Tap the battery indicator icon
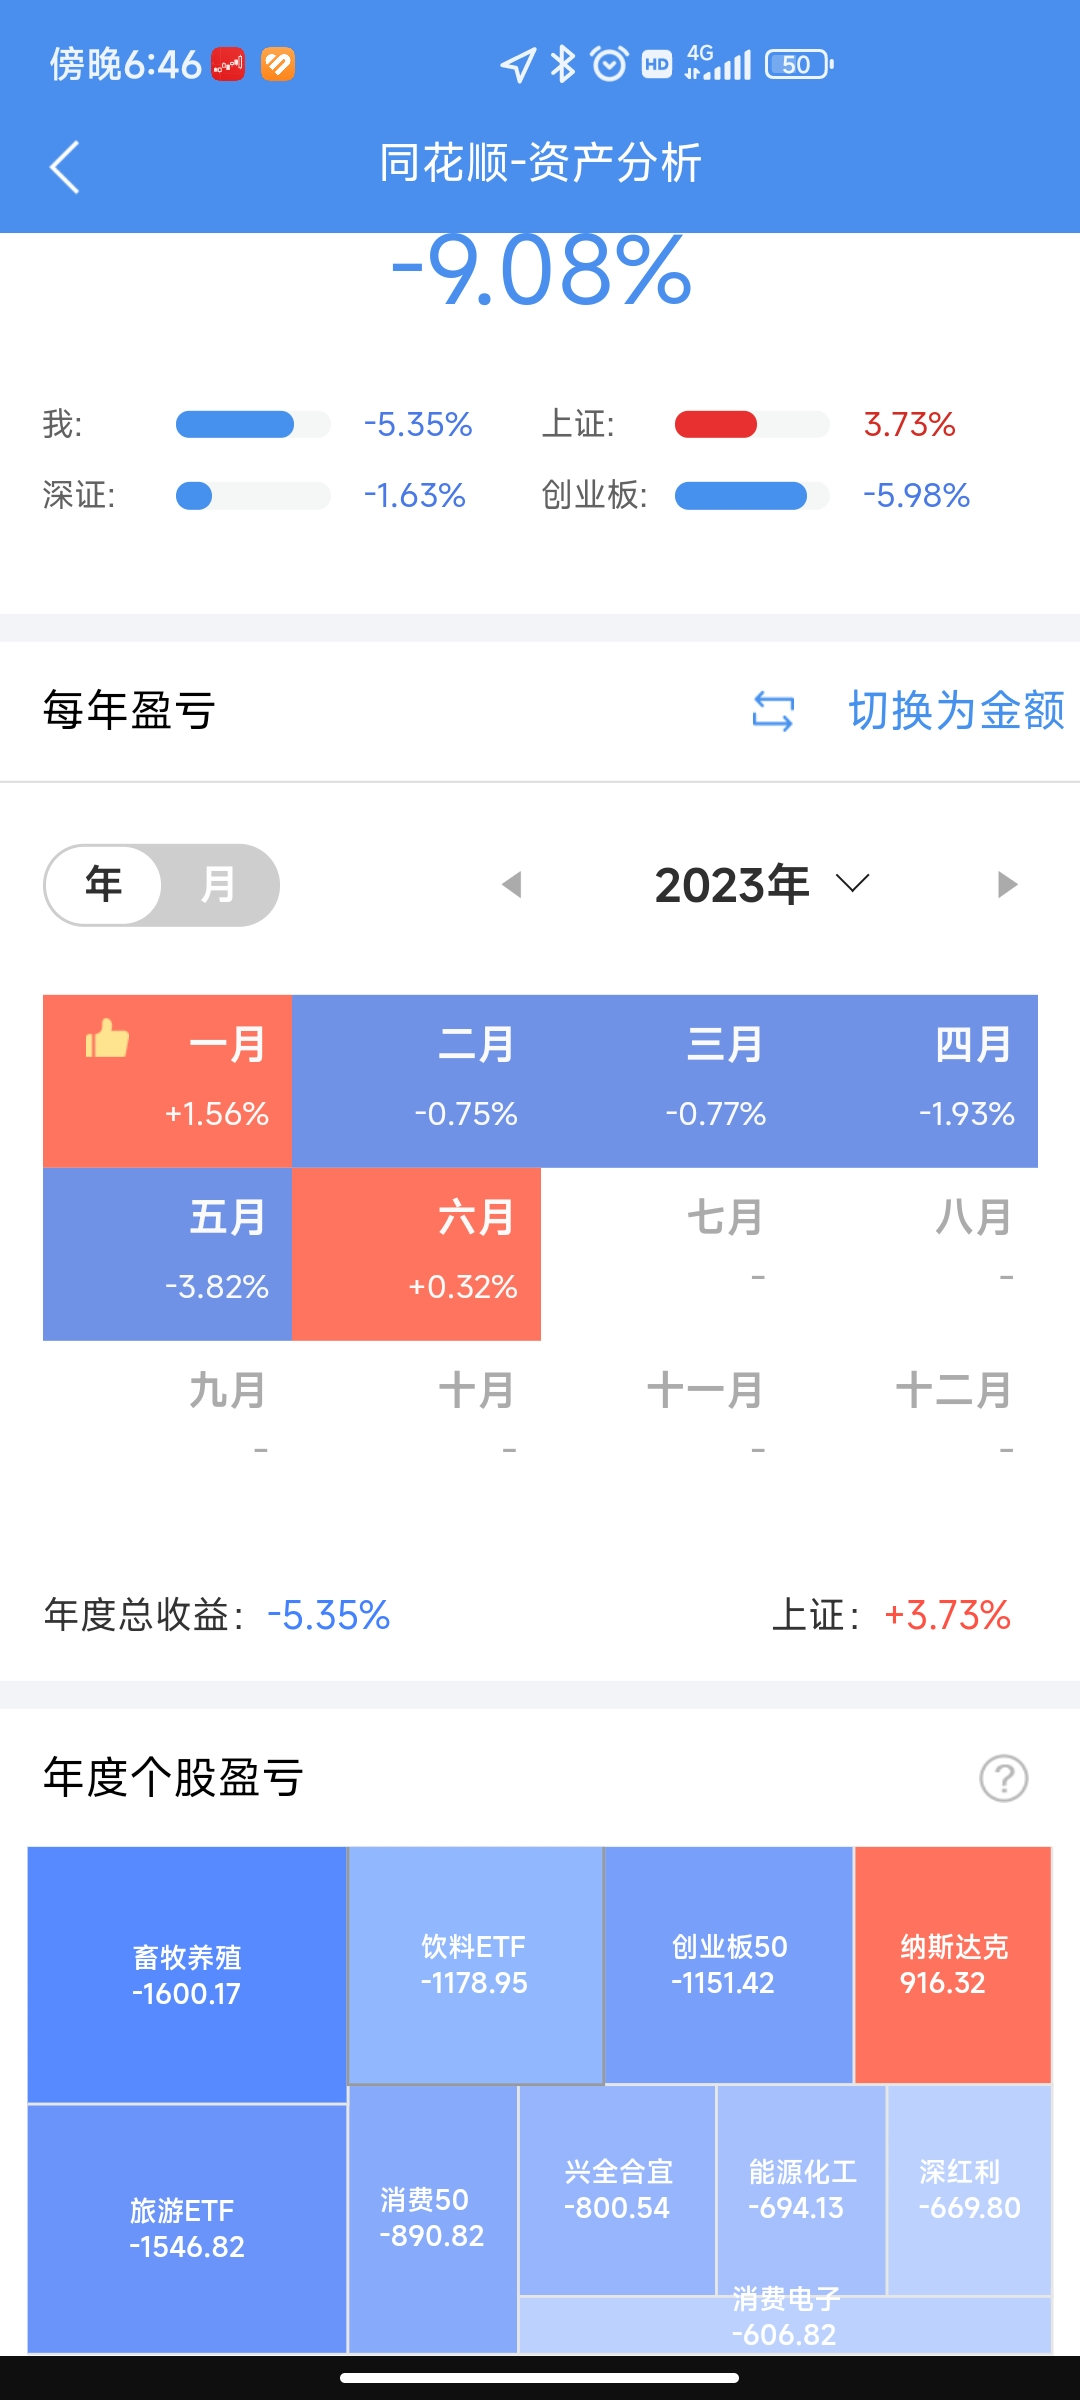This screenshot has width=1080, height=2400. pyautogui.click(x=798, y=65)
